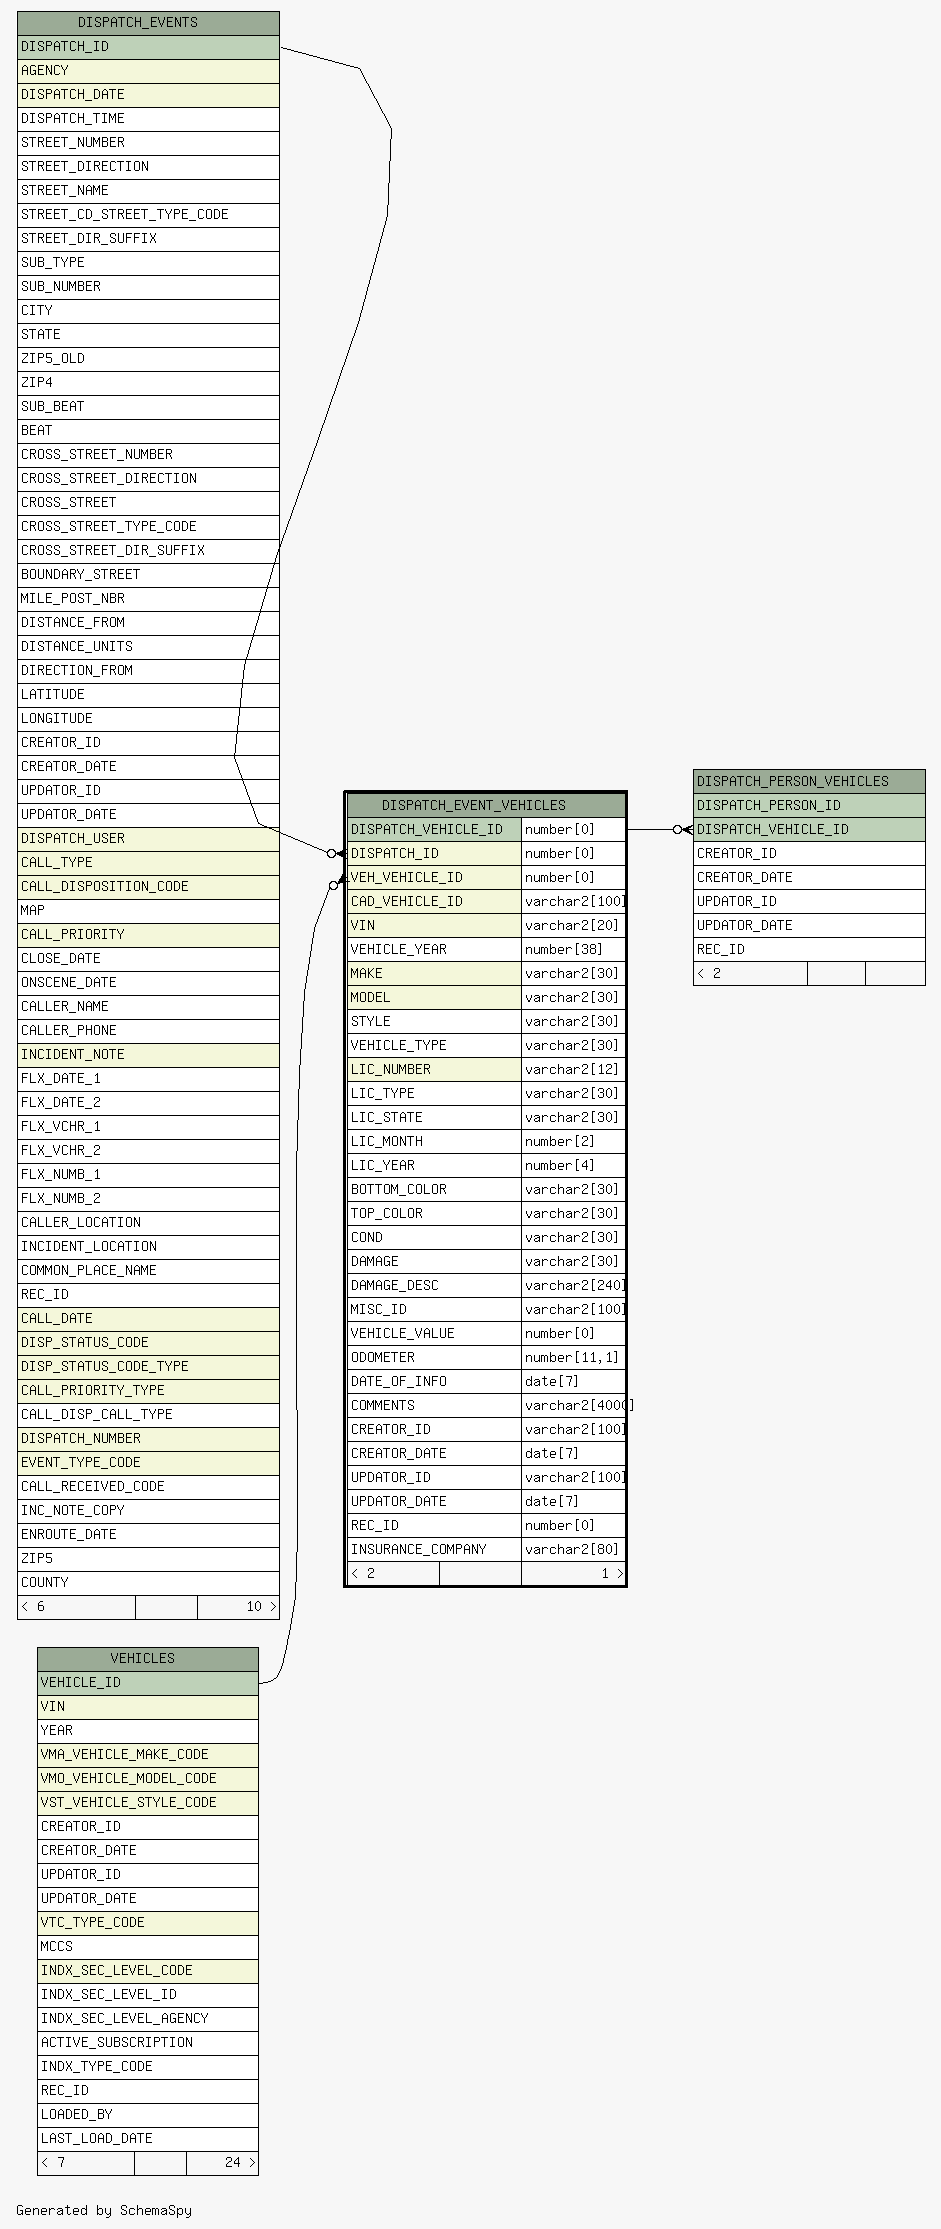941x2229 pixels.
Task: Click the VMA_VEHICLE_MAKE_CODE column row
Action: [148, 1754]
